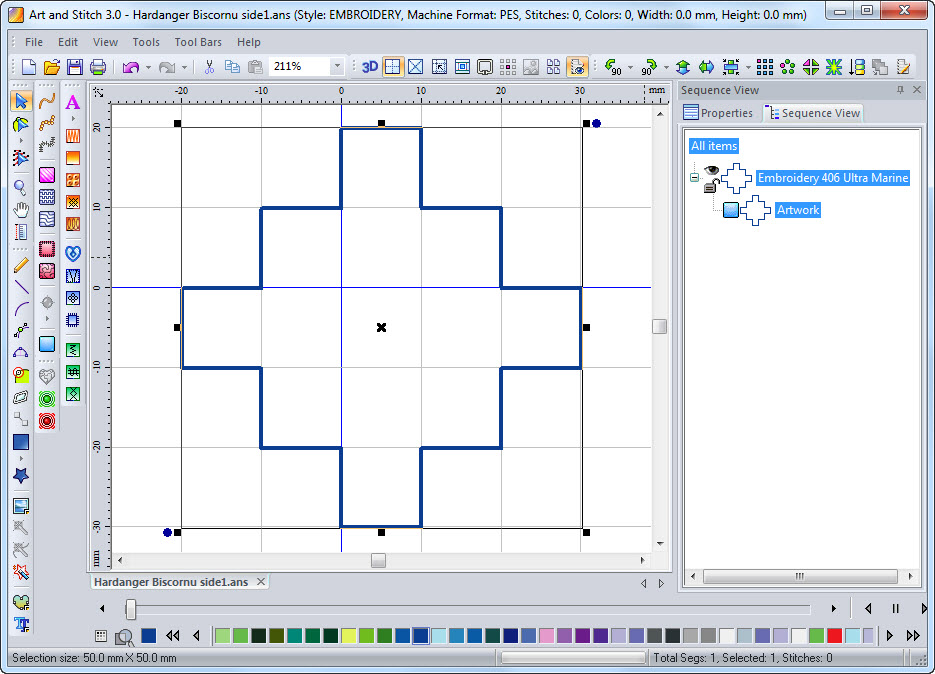
Task: Collapse the Embroidery 406 Ultra Marine tree
Action: (694, 178)
